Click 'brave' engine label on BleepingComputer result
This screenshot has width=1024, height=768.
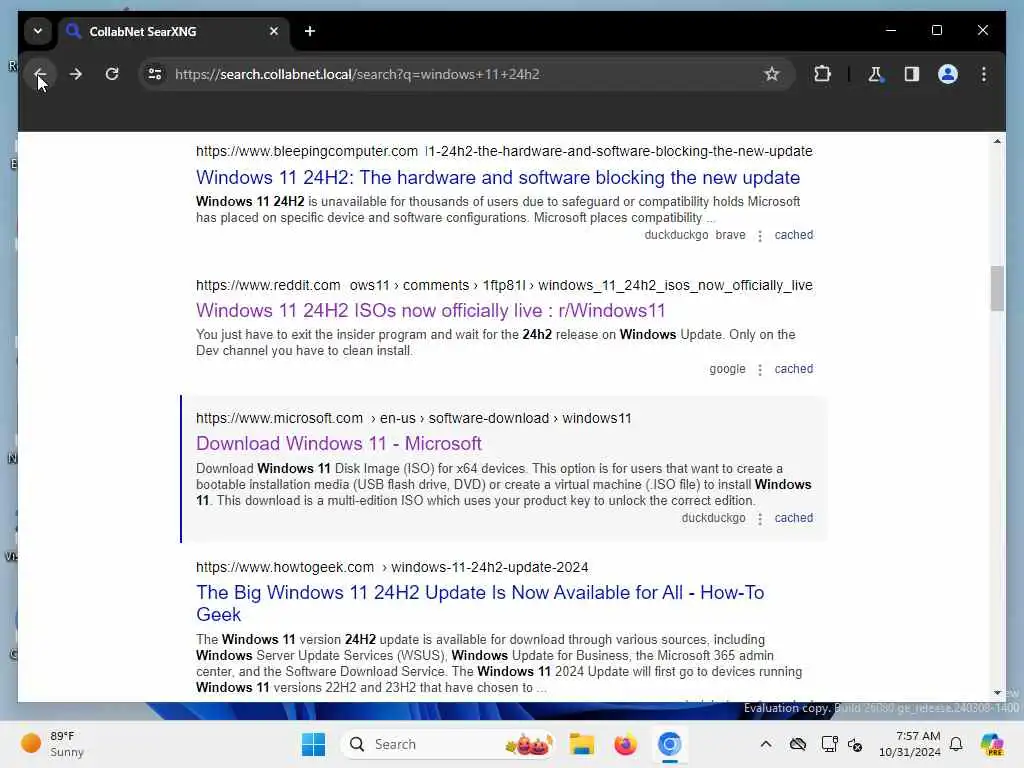(x=730, y=234)
